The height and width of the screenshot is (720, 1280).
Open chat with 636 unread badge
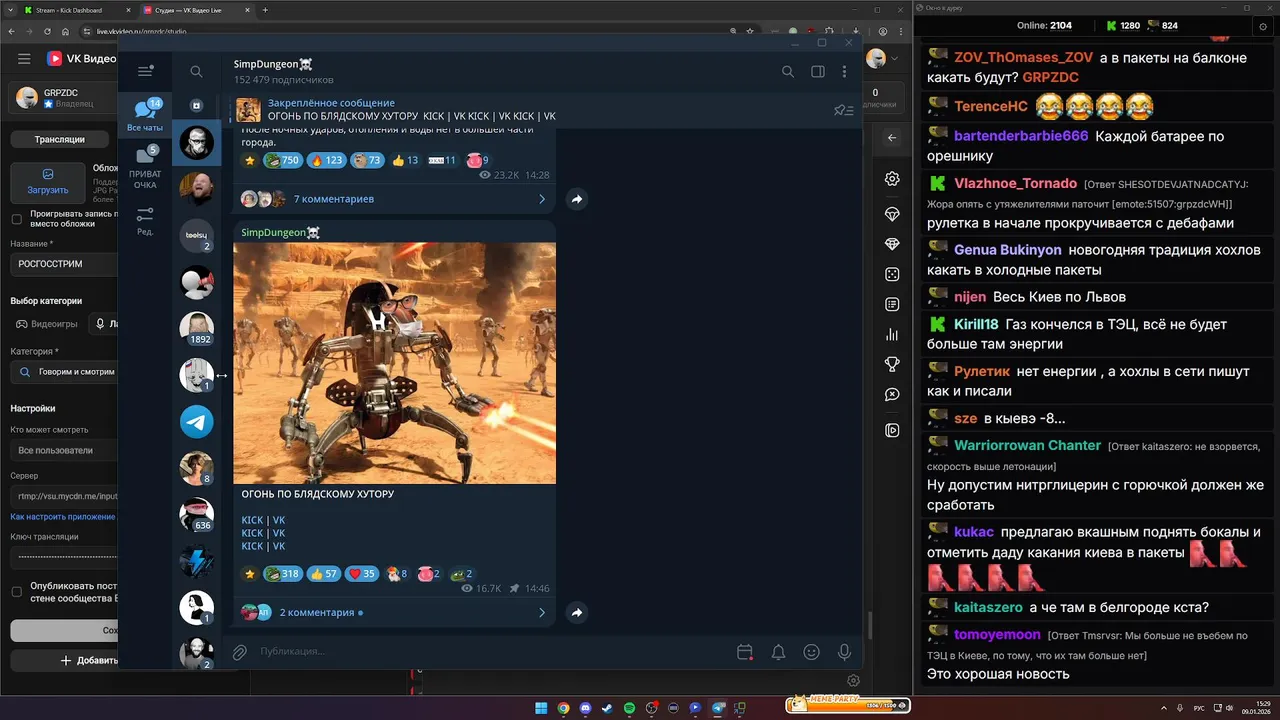197,515
